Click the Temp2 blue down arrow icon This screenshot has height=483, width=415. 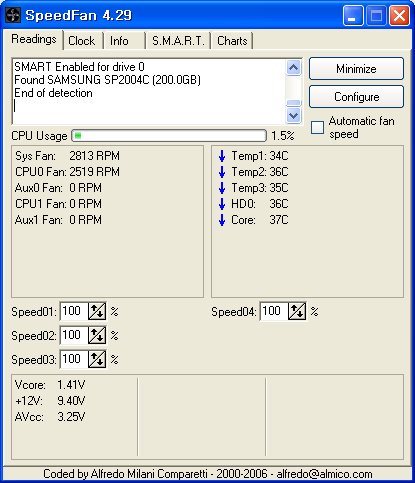(x=222, y=172)
